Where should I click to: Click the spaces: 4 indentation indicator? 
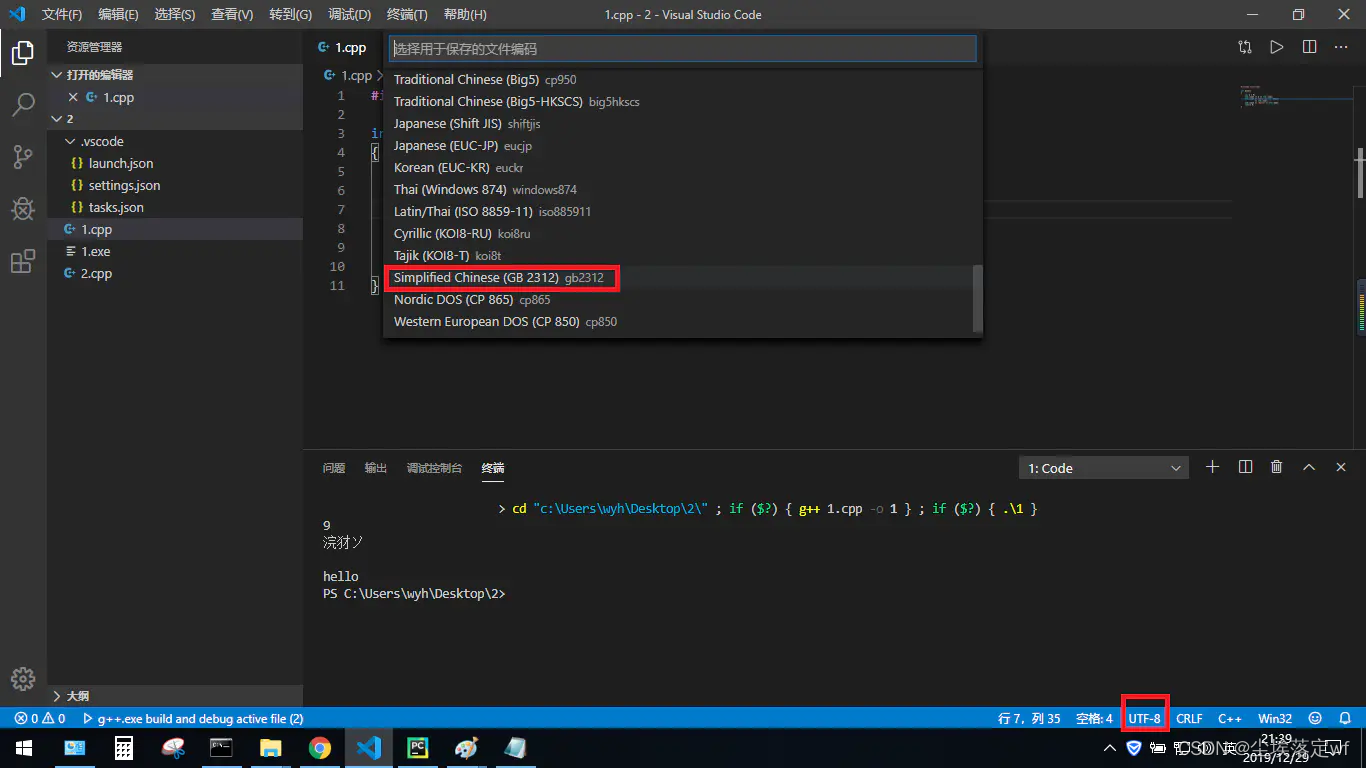(x=1094, y=718)
